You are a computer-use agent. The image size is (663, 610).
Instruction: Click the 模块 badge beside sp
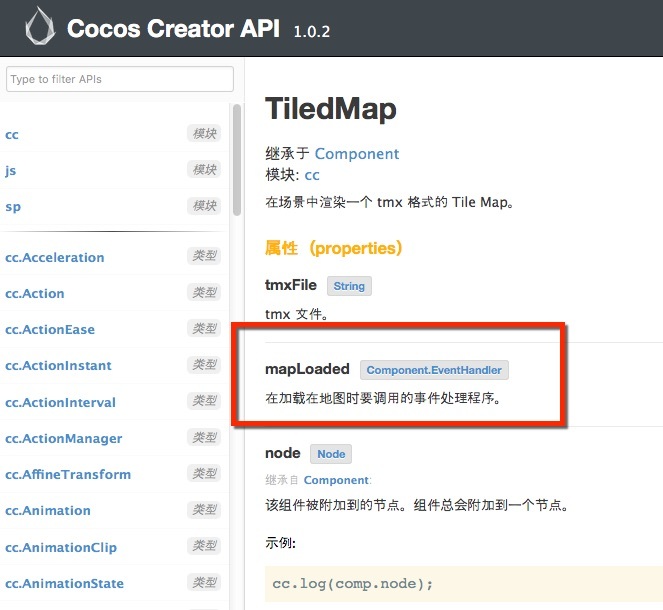pos(204,206)
